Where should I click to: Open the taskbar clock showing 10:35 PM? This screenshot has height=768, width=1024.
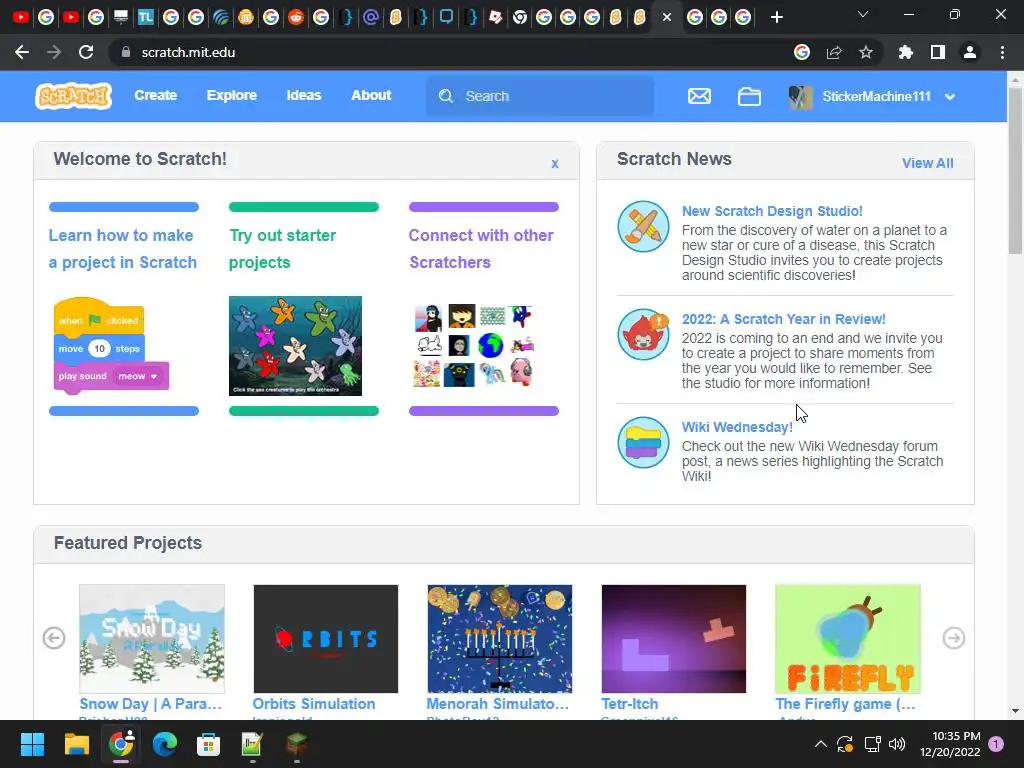950,744
